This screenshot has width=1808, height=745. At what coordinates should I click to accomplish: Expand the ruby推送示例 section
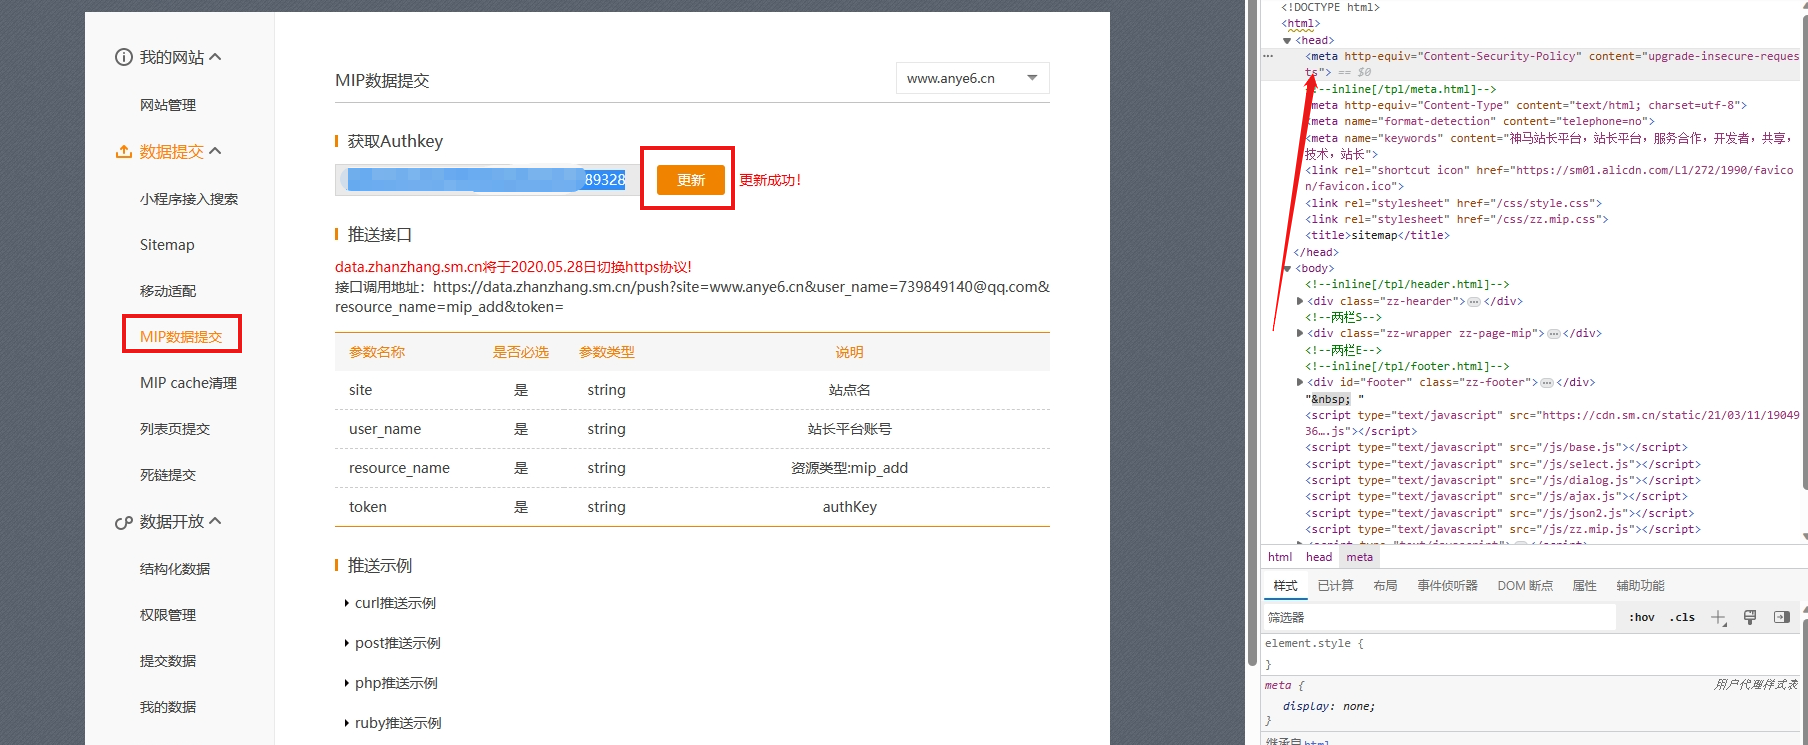coord(392,723)
